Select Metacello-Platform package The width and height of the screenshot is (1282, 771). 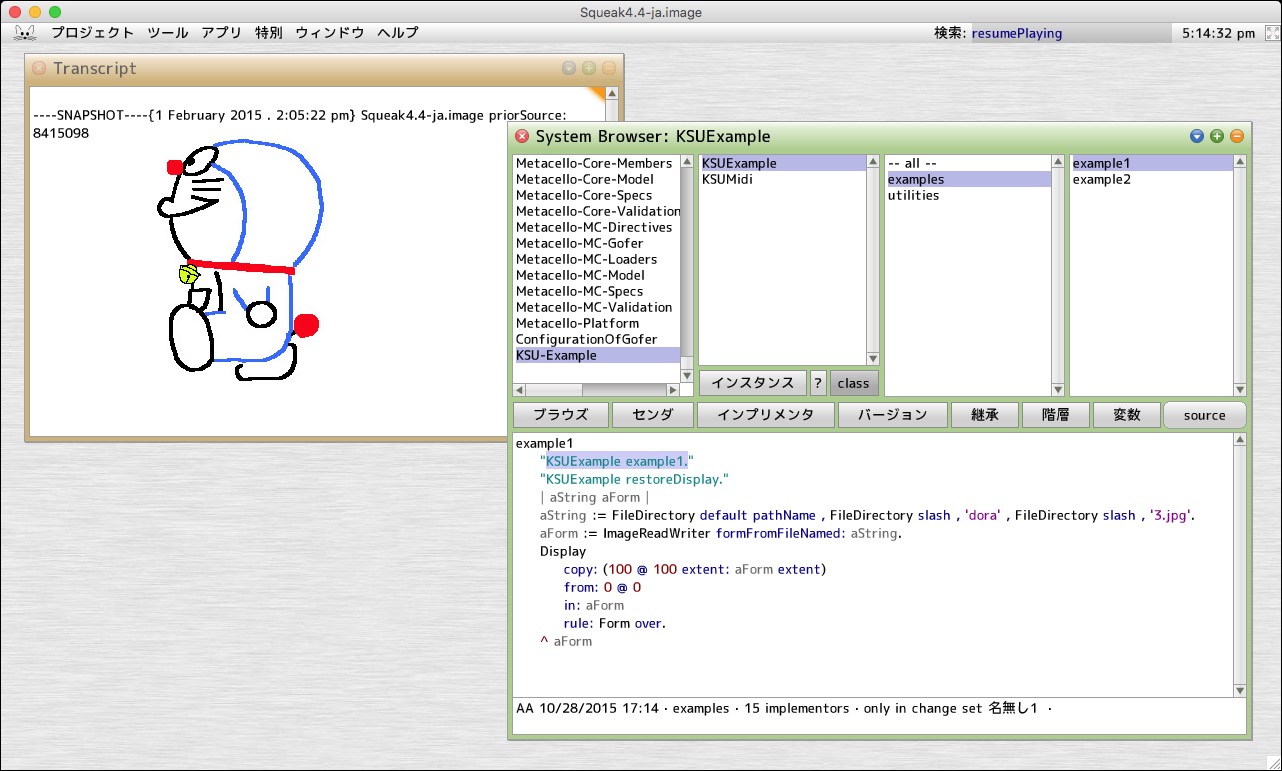[x=596, y=323]
